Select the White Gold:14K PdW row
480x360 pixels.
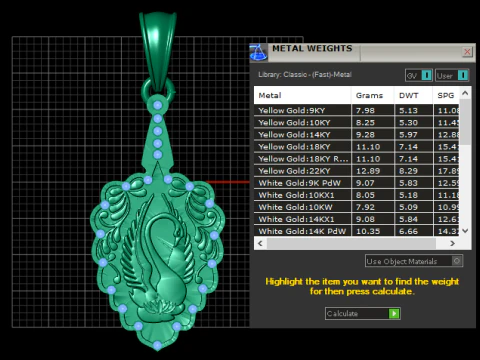(x=357, y=231)
